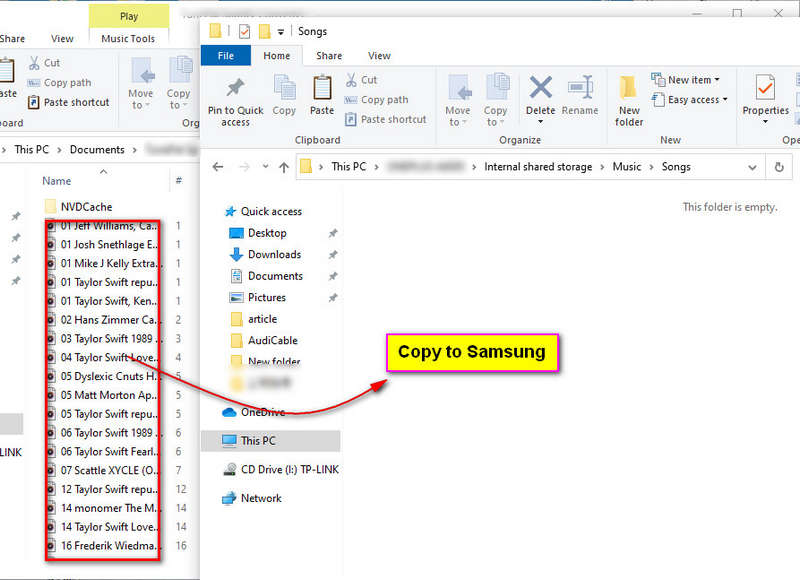Click Paste shortcut in Songs window ribbon

386,119
